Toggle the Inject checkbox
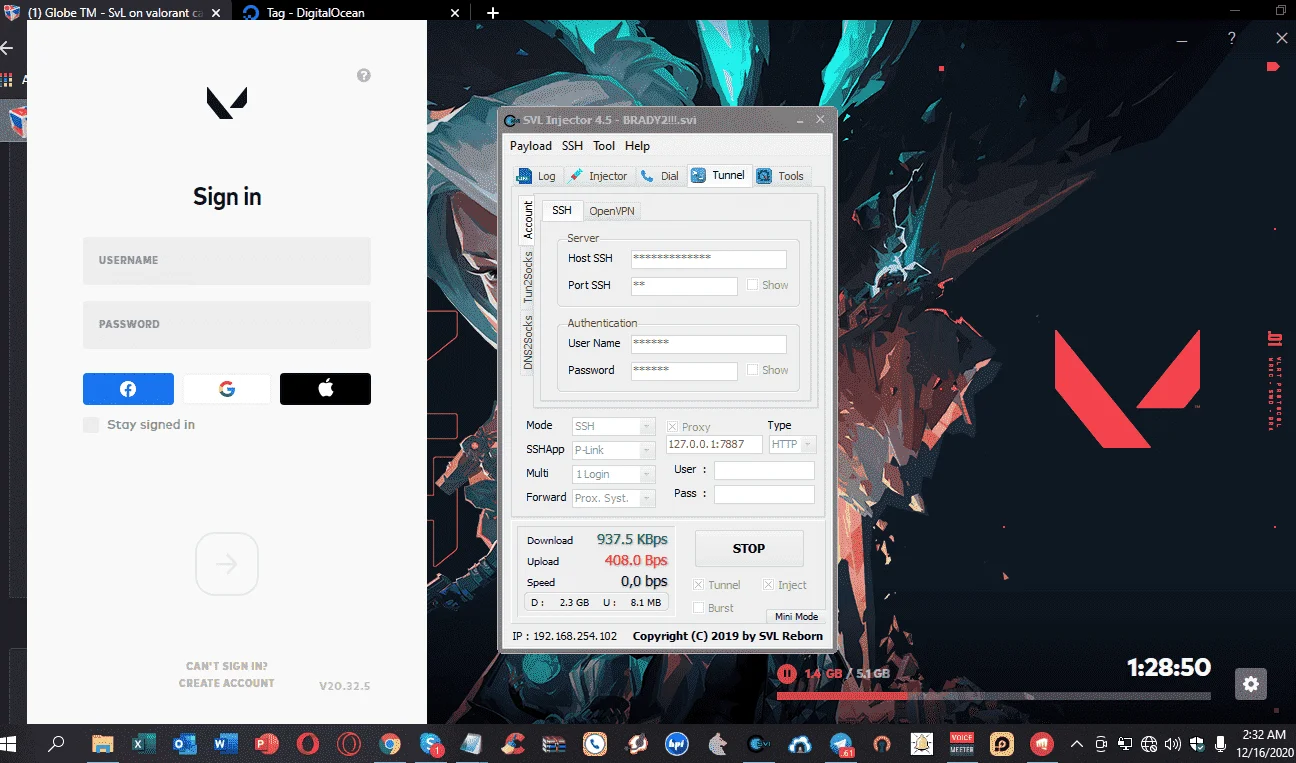 pyautogui.click(x=769, y=585)
